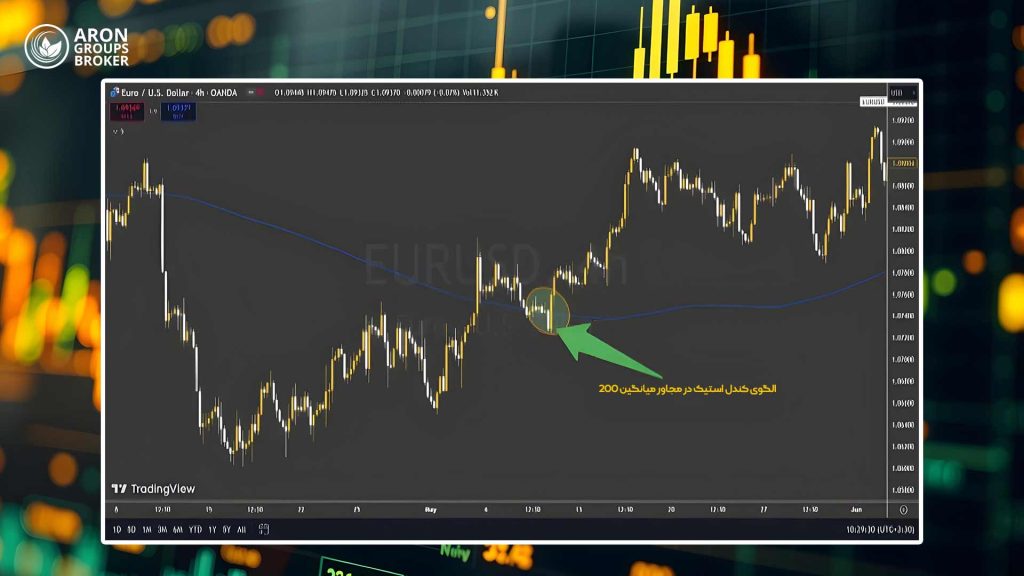
Task: Select the YTD date range tab
Action: coord(195,530)
